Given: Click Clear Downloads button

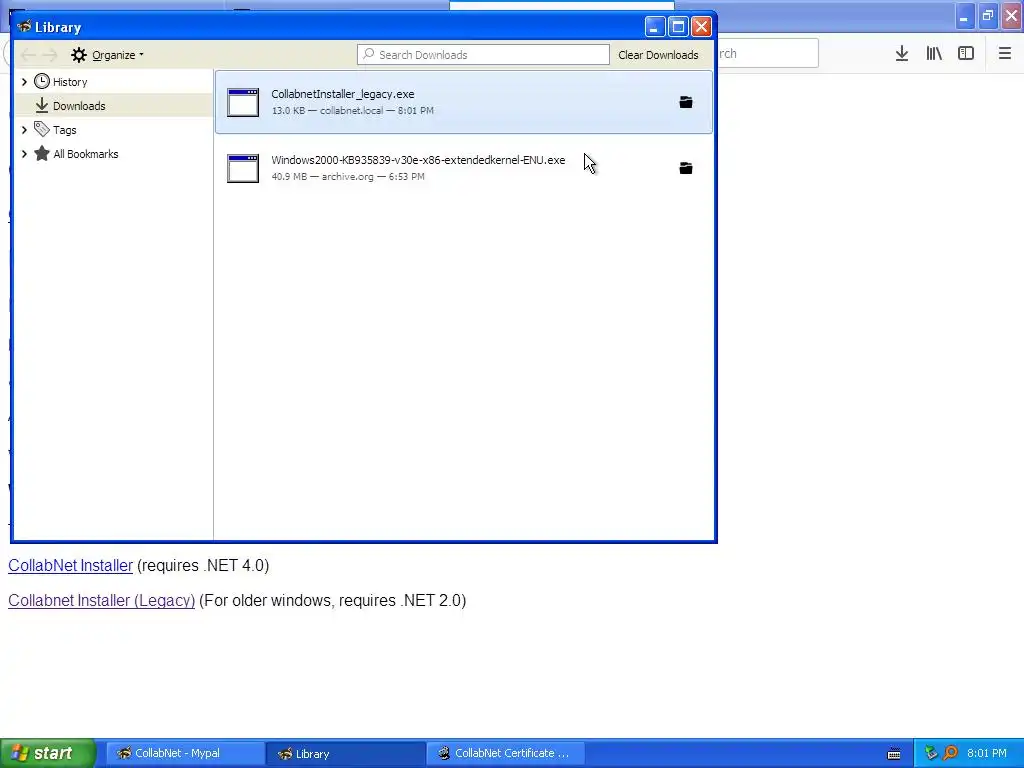Looking at the screenshot, I should [x=658, y=55].
